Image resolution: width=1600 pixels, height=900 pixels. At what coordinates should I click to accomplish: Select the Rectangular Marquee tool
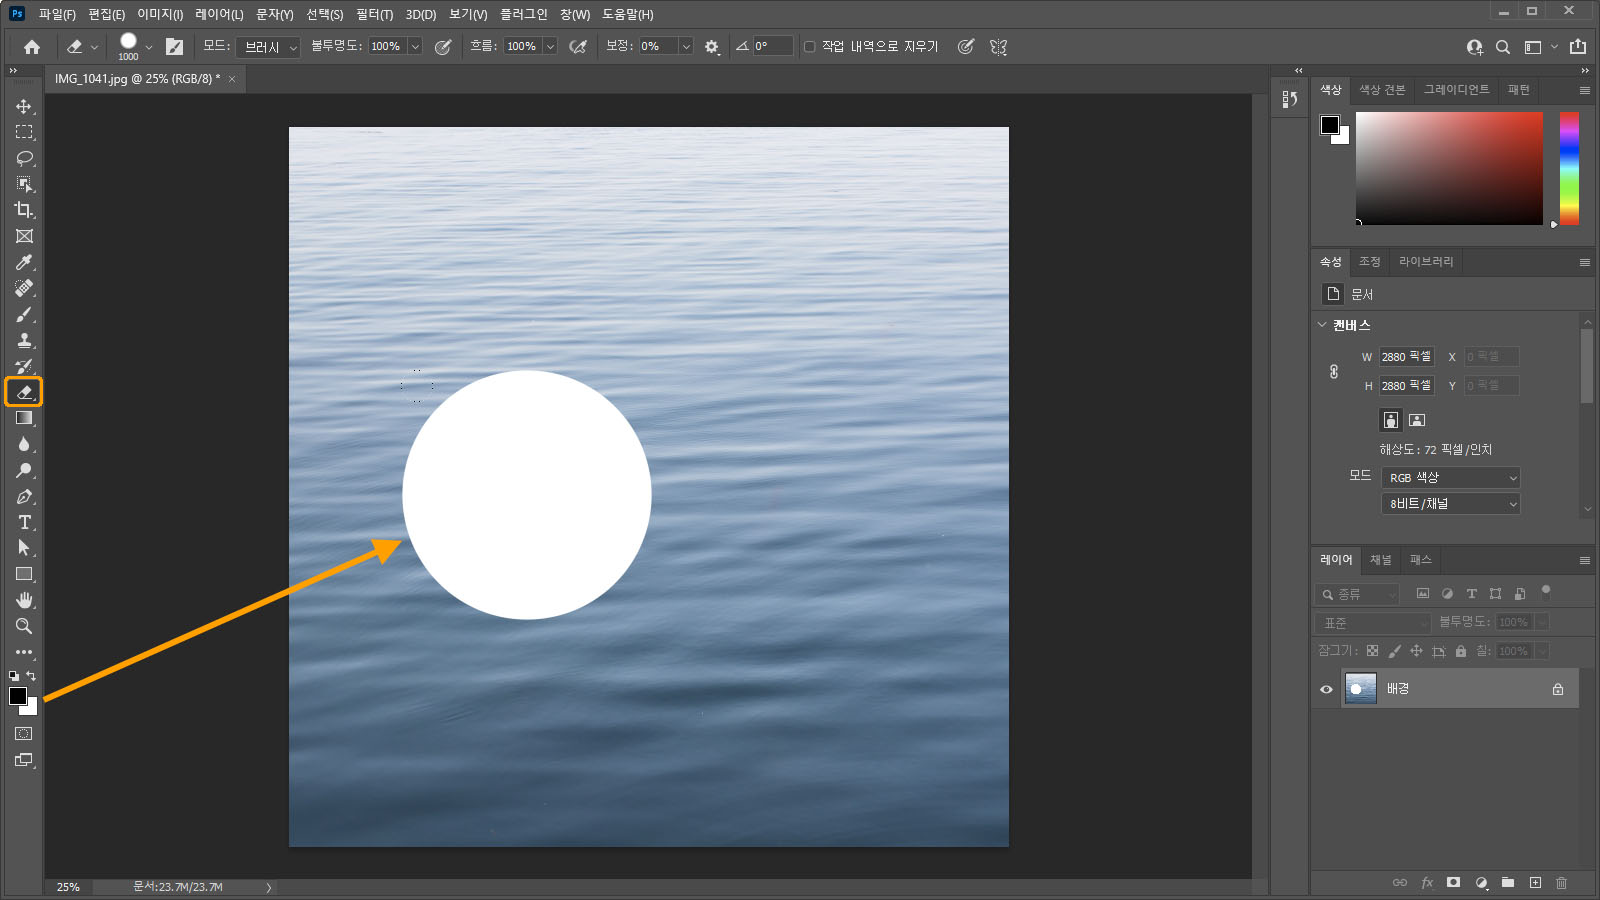(24, 132)
